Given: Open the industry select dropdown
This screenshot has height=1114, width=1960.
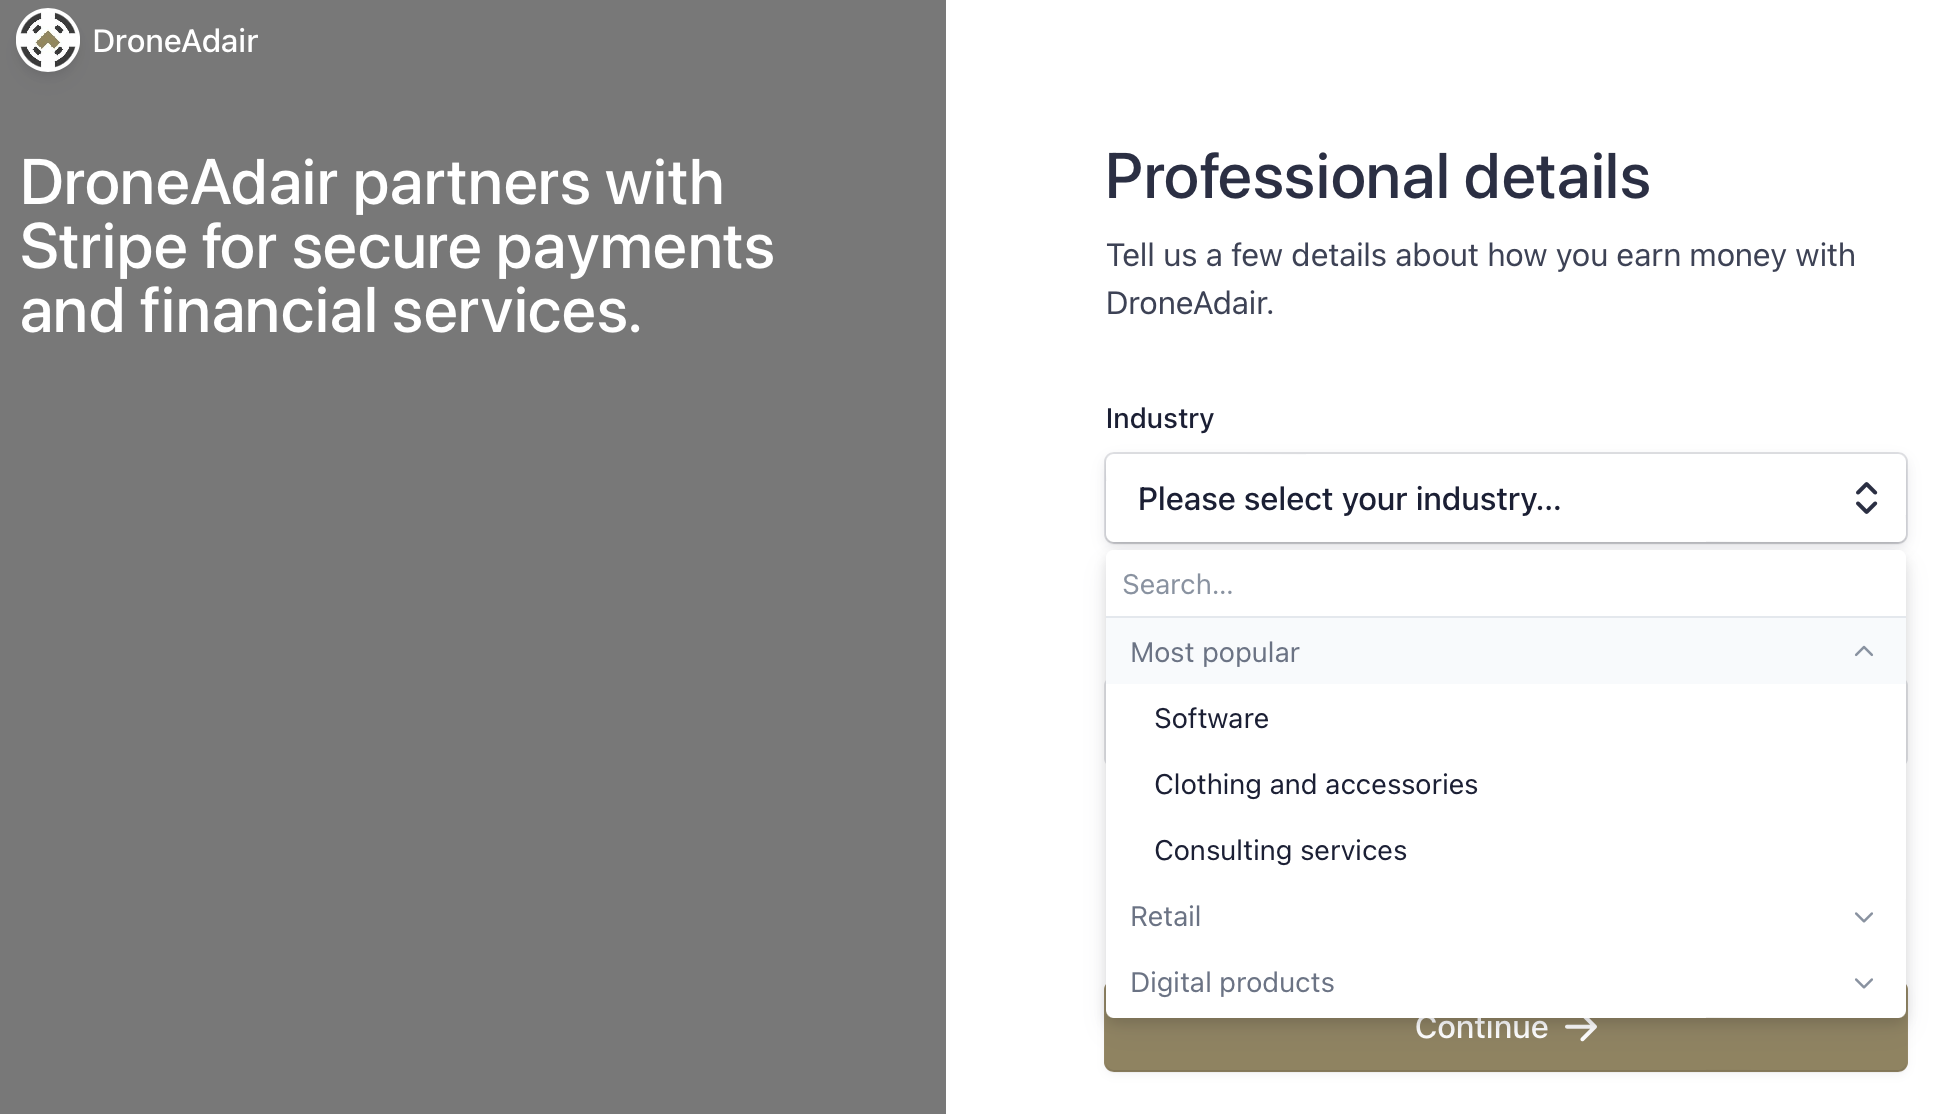Looking at the screenshot, I should click(x=1506, y=498).
